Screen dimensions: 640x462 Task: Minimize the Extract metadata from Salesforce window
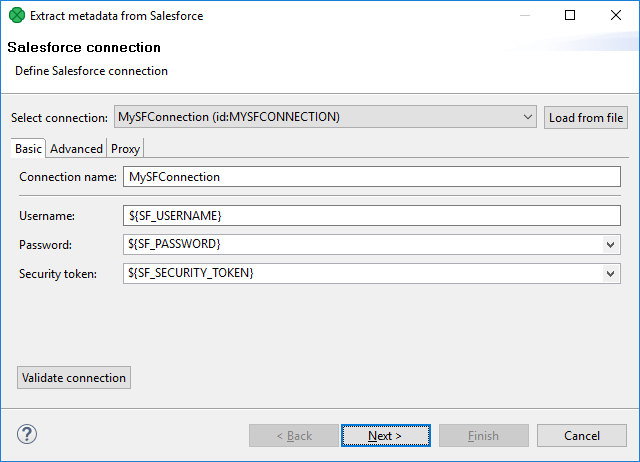point(524,16)
